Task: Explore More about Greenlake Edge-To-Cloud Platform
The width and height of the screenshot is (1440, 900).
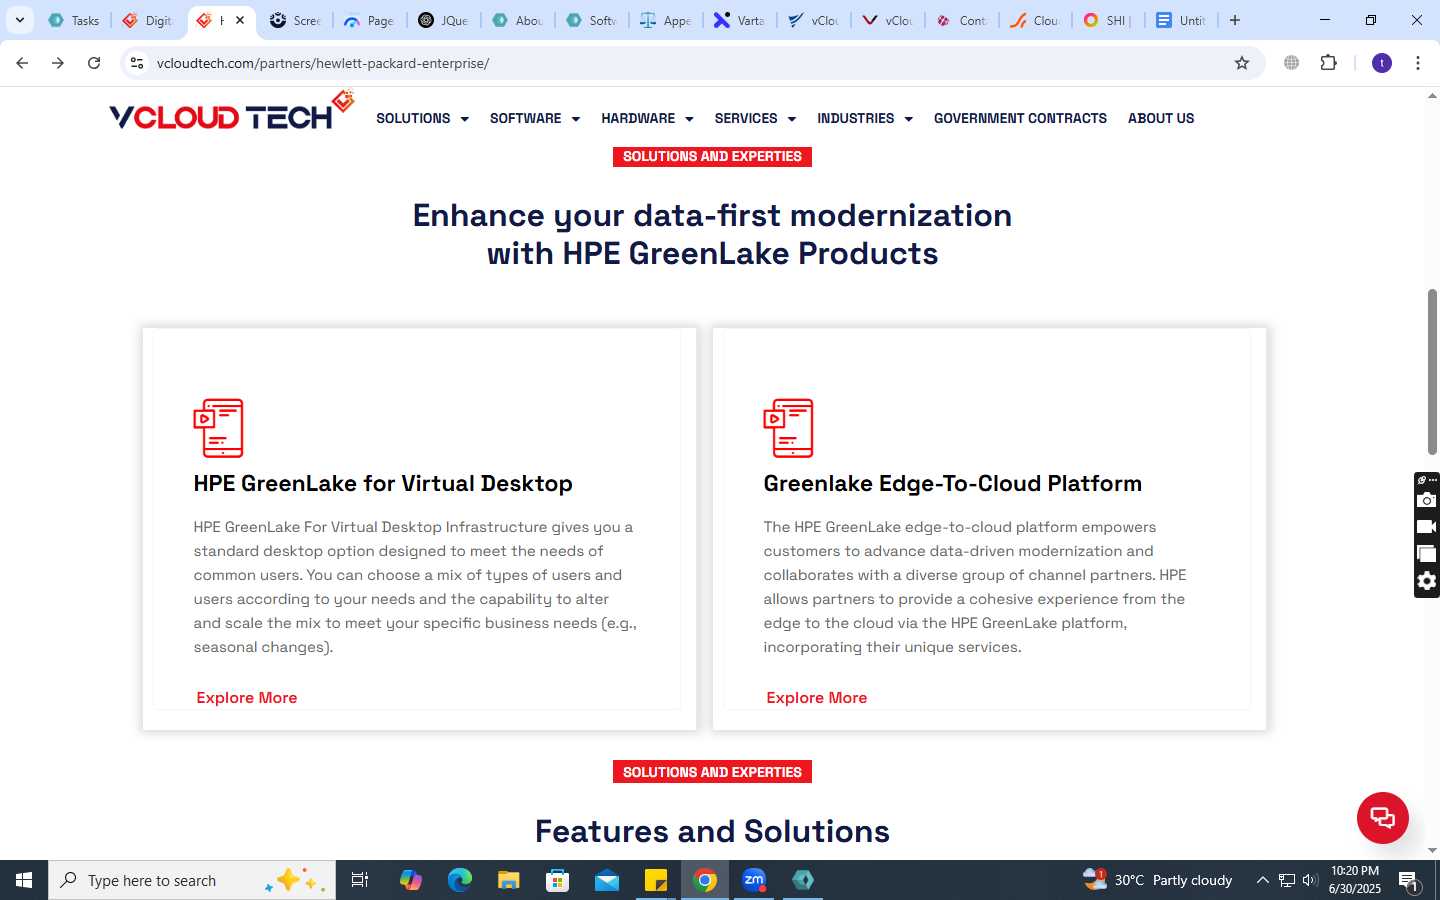Action: coord(816,698)
